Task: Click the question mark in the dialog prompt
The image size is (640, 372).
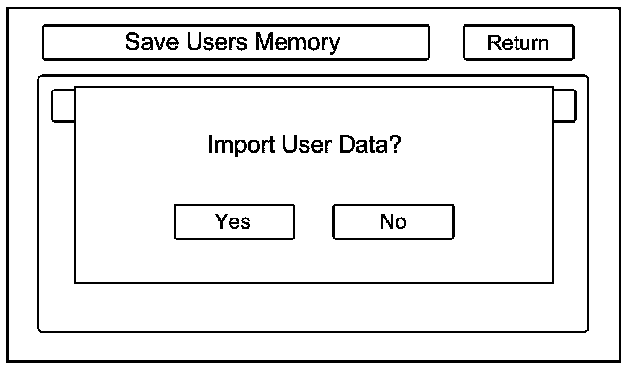Action: click(395, 144)
